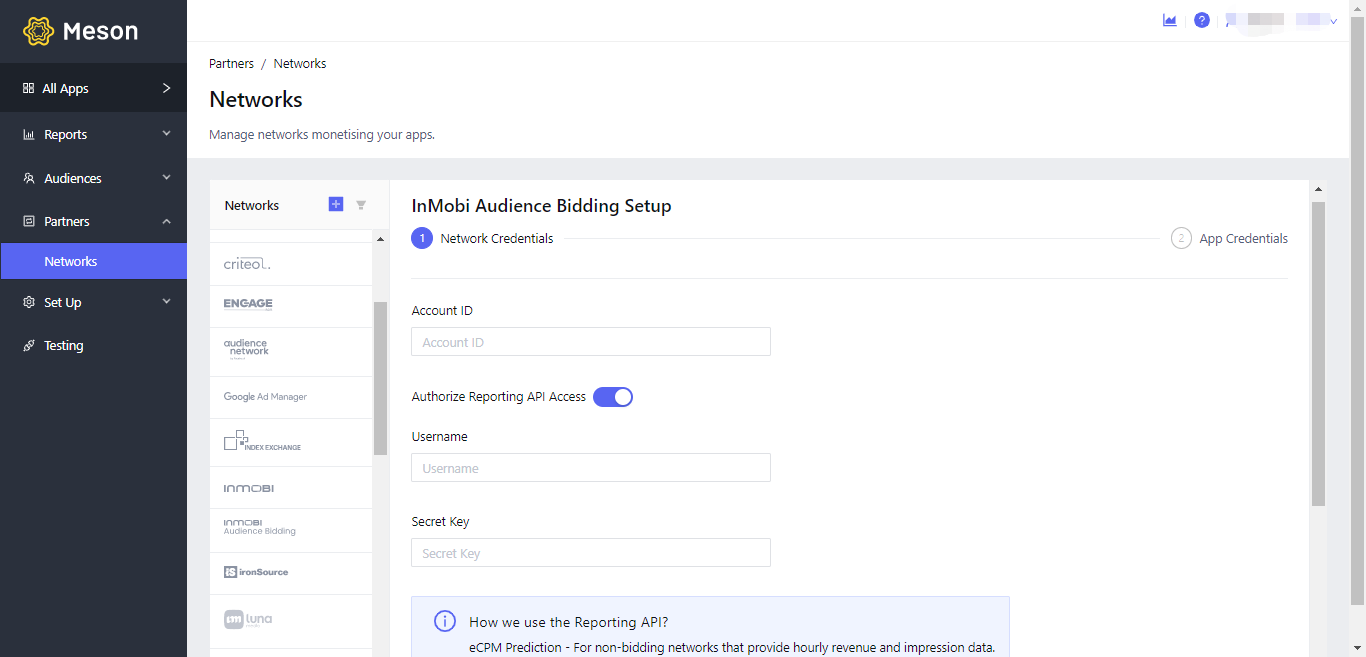The image size is (1366, 657).
Task: Click the Username input field
Action: coord(591,468)
